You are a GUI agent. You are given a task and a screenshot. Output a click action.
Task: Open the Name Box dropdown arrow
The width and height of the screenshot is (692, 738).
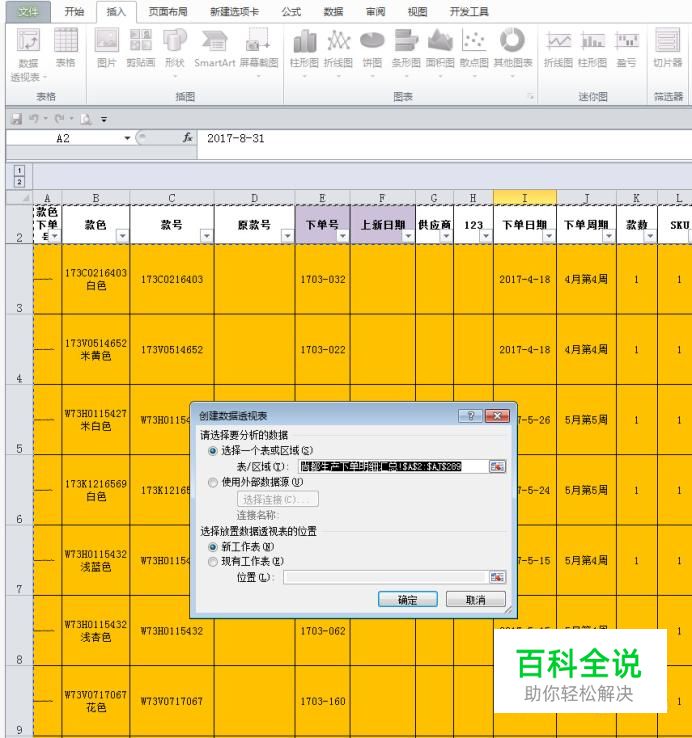127,138
